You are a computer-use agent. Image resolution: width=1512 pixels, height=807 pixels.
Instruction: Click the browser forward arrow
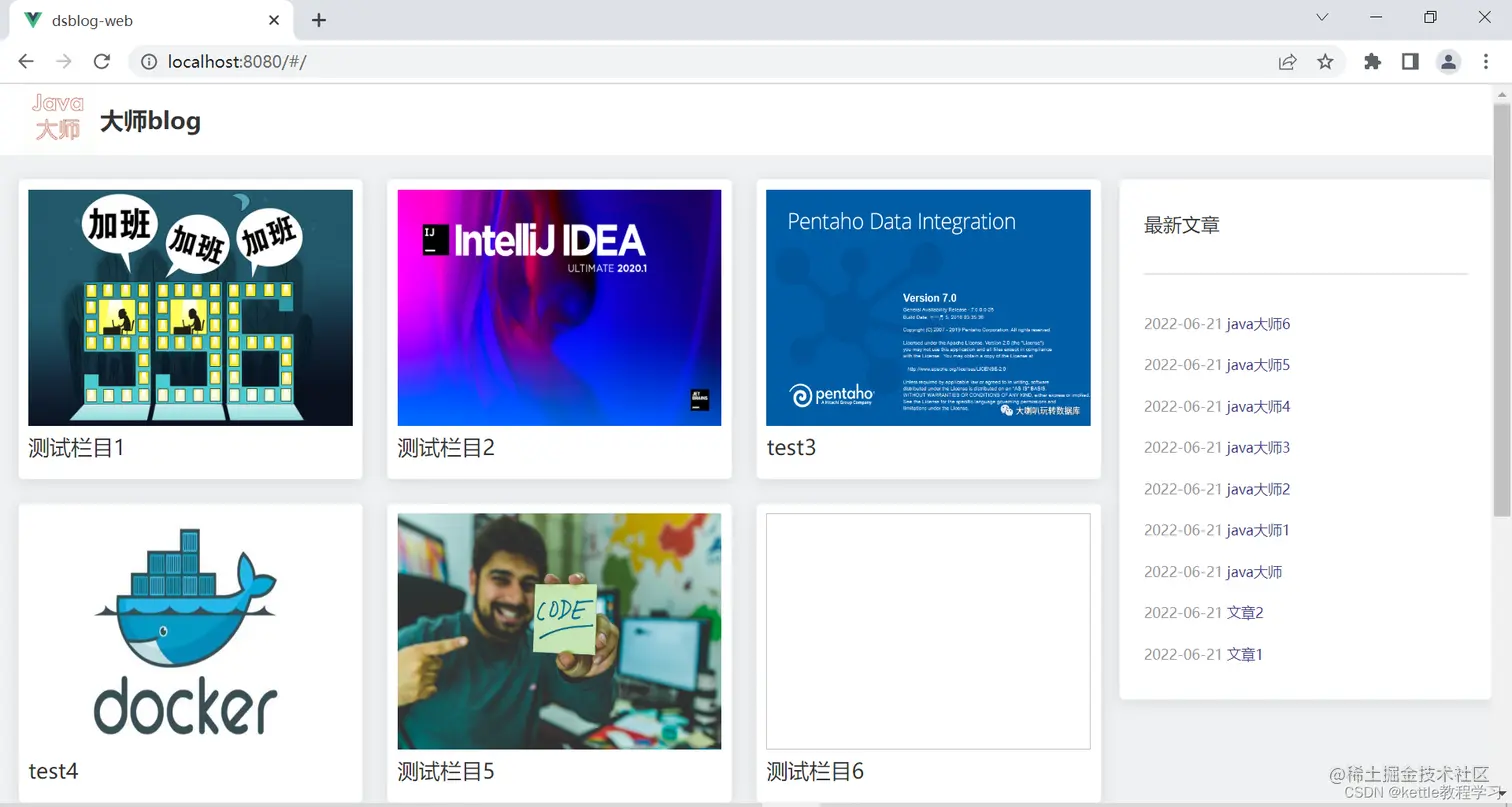click(x=64, y=62)
